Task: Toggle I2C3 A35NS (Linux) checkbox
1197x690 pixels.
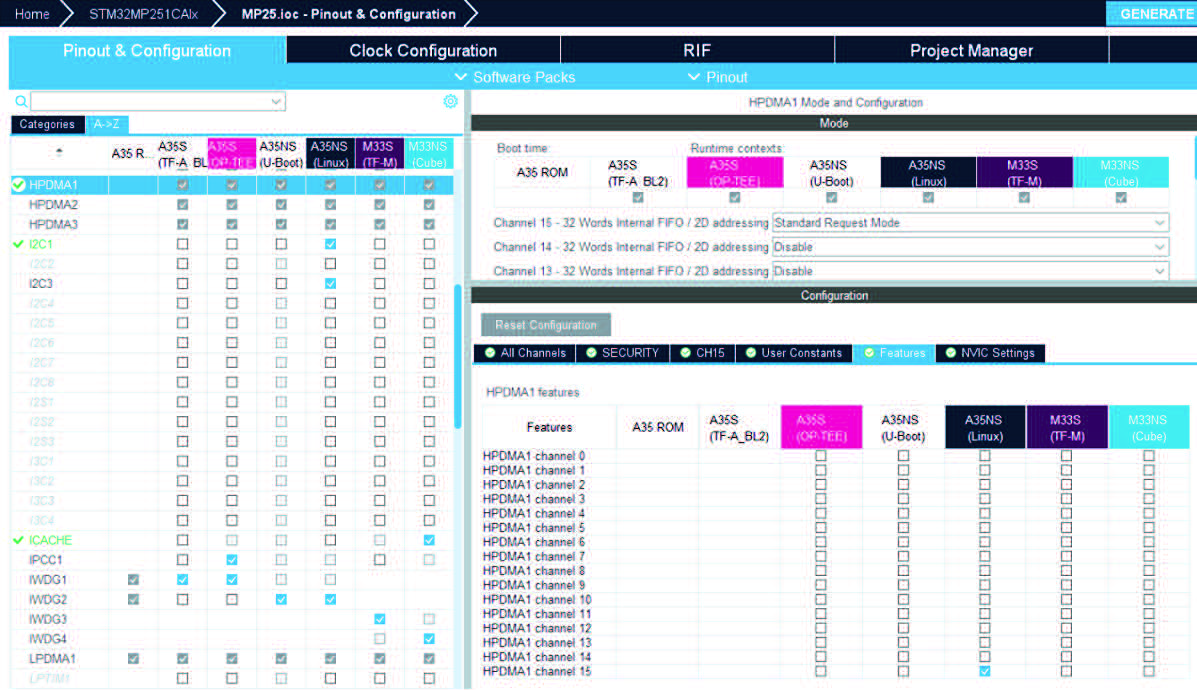Action: point(331,283)
